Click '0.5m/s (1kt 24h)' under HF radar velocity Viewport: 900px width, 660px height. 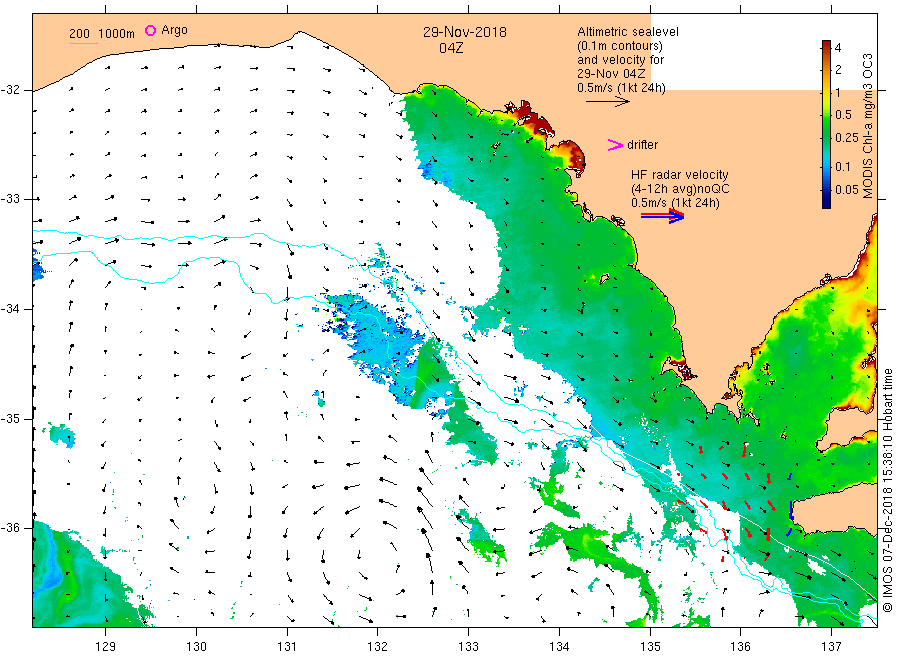pos(676,203)
